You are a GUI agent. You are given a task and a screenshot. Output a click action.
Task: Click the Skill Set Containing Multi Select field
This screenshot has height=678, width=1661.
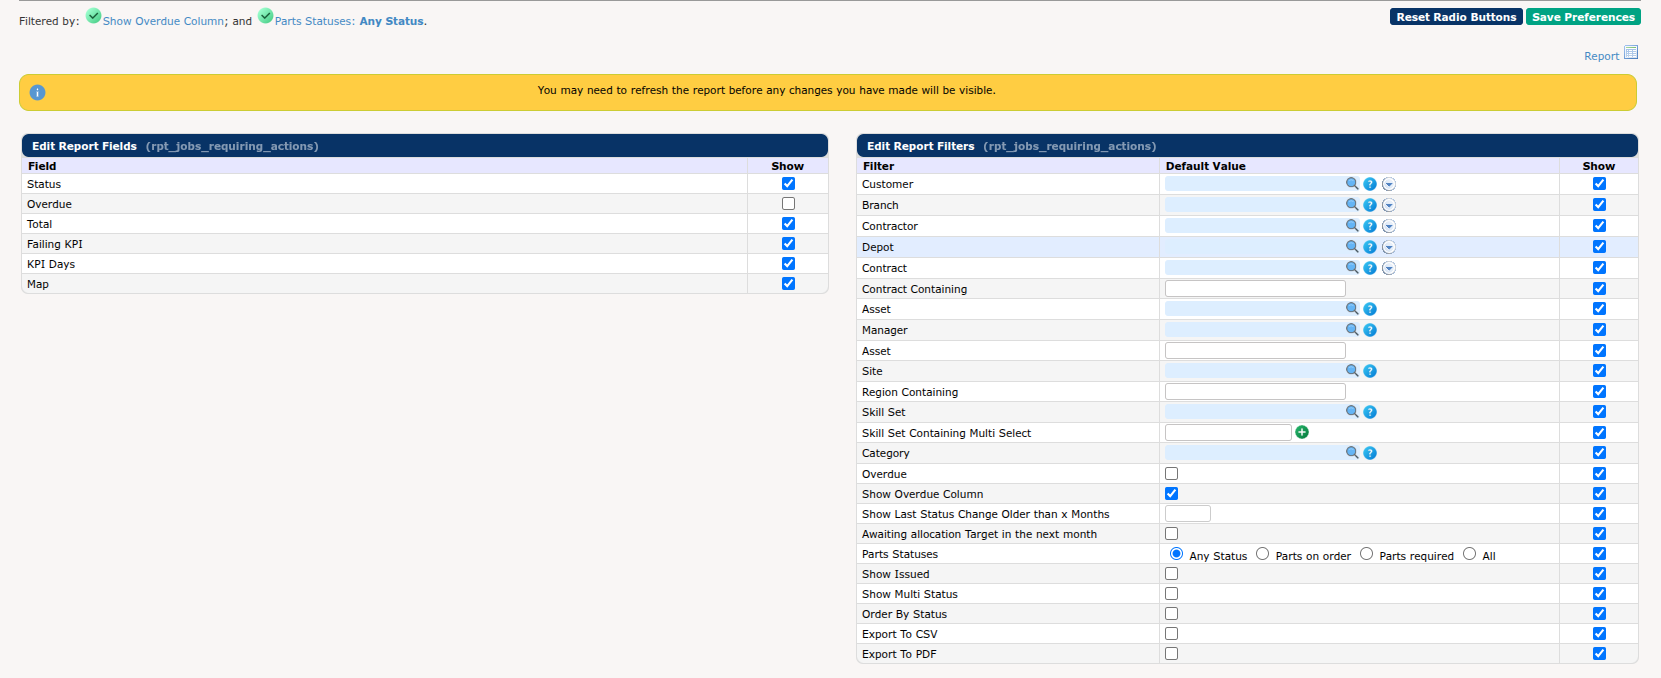click(x=1228, y=433)
